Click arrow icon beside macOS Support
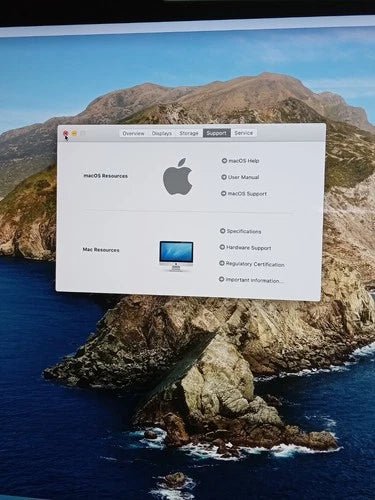 (x=223, y=193)
